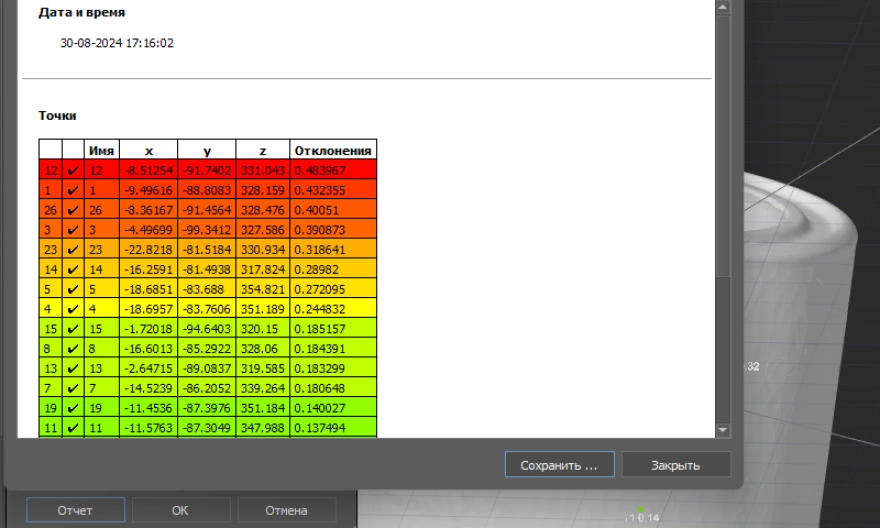Screen dimensions: 880x528
Task: Click the Имя column header
Action: coord(102,150)
